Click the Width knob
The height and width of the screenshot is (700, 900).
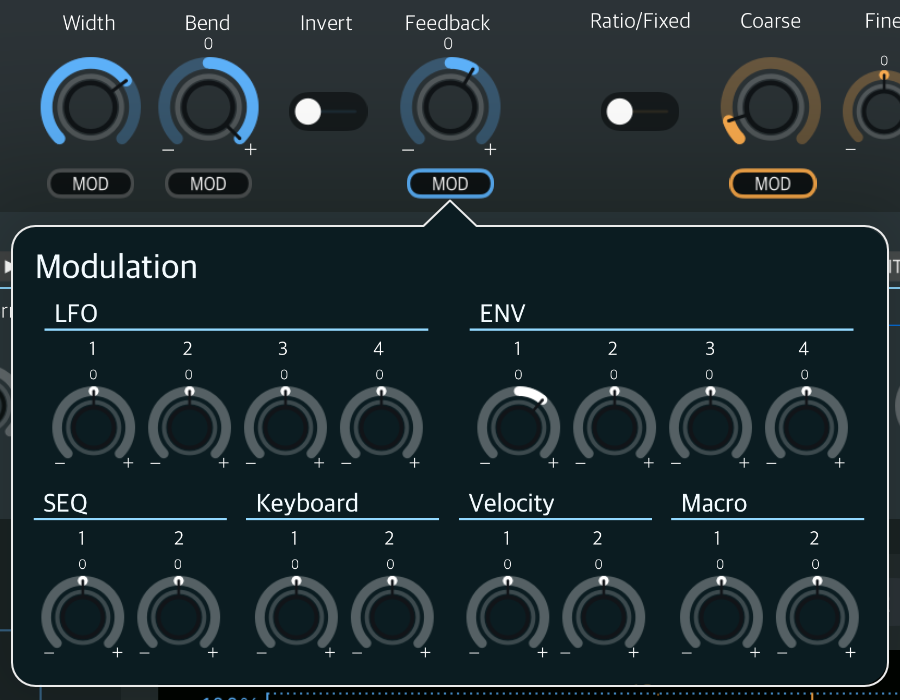90,106
